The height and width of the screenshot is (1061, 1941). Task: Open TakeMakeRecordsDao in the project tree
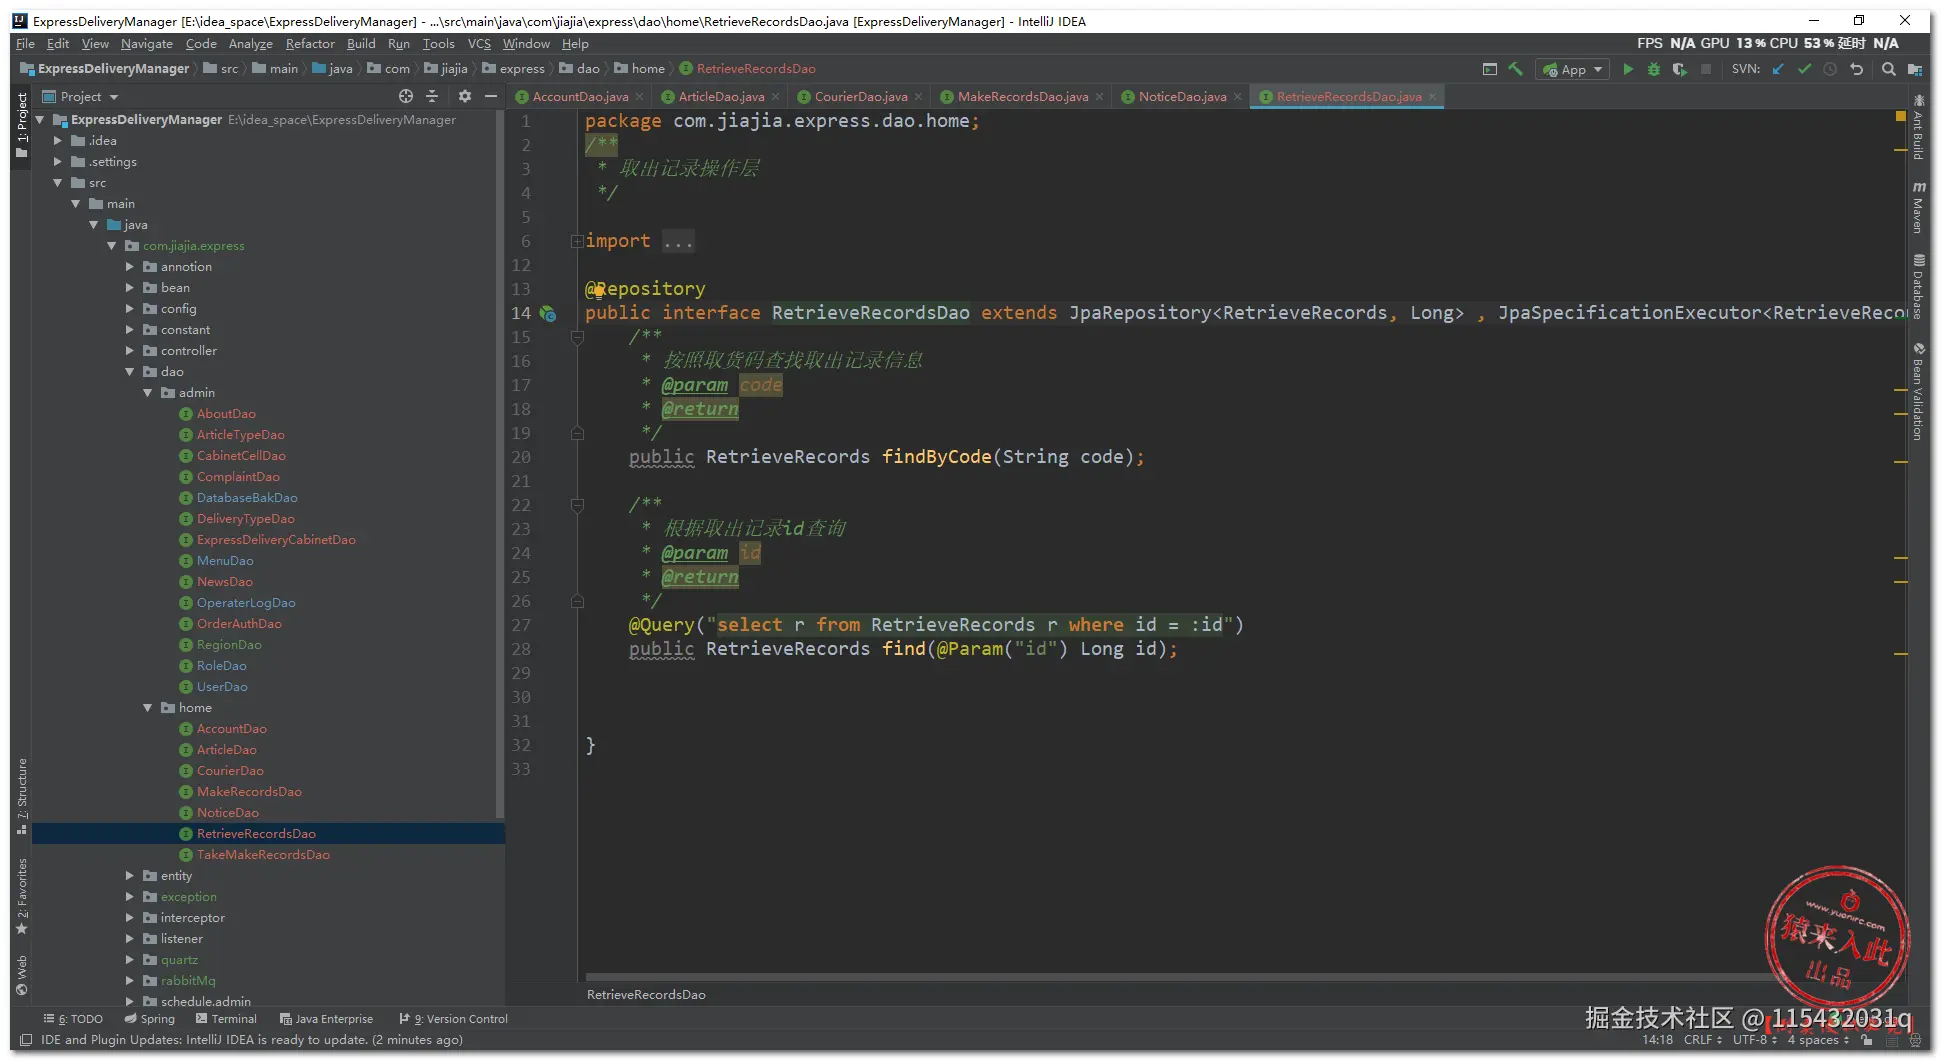263,855
